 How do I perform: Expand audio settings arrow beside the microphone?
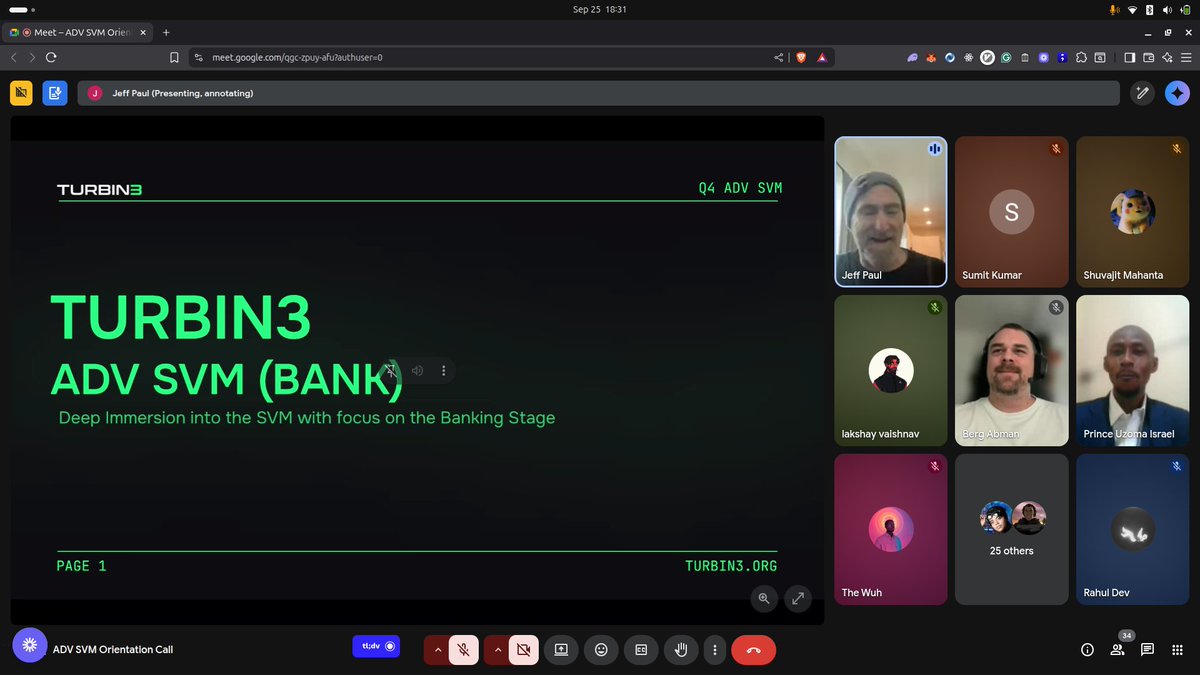pos(437,649)
